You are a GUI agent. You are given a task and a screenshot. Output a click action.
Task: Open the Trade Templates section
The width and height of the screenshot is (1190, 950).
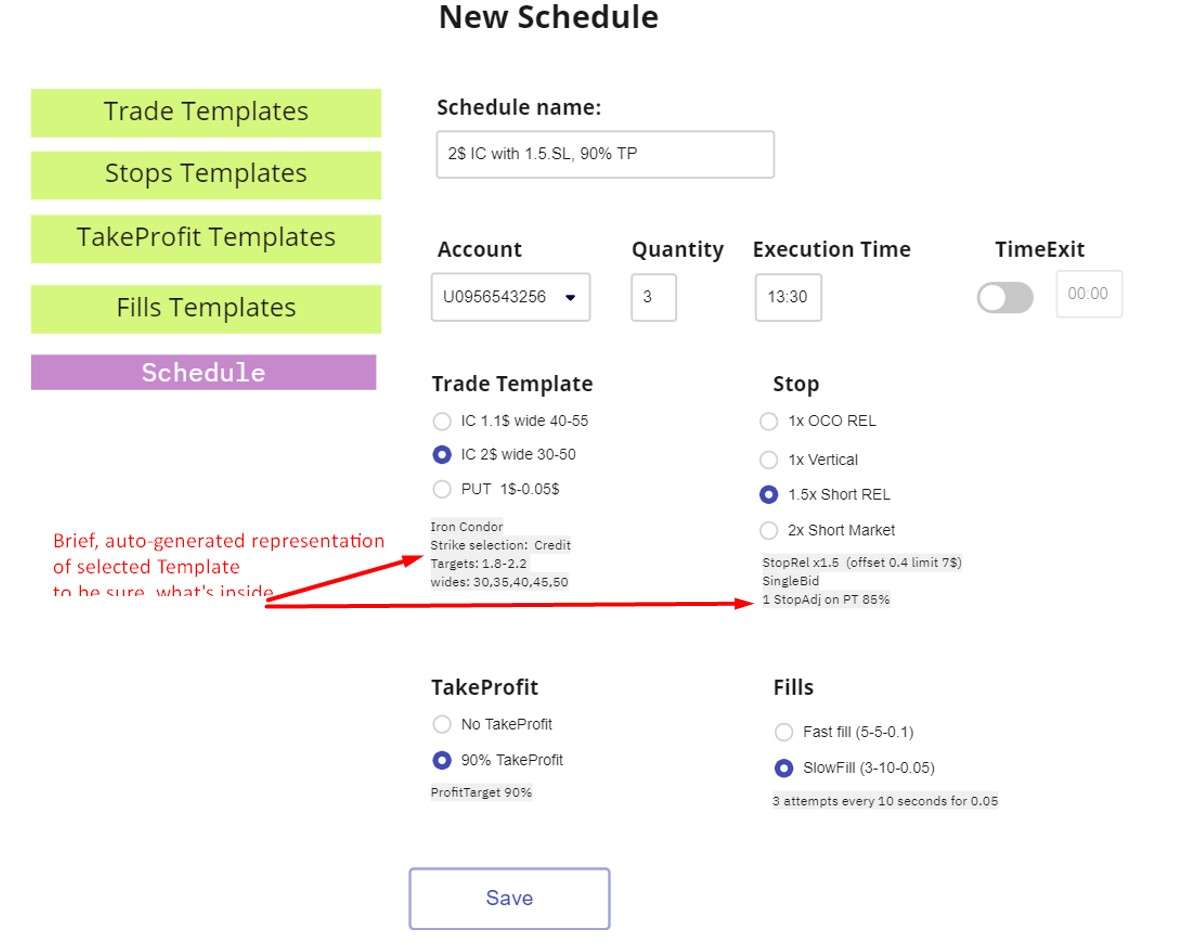point(205,112)
